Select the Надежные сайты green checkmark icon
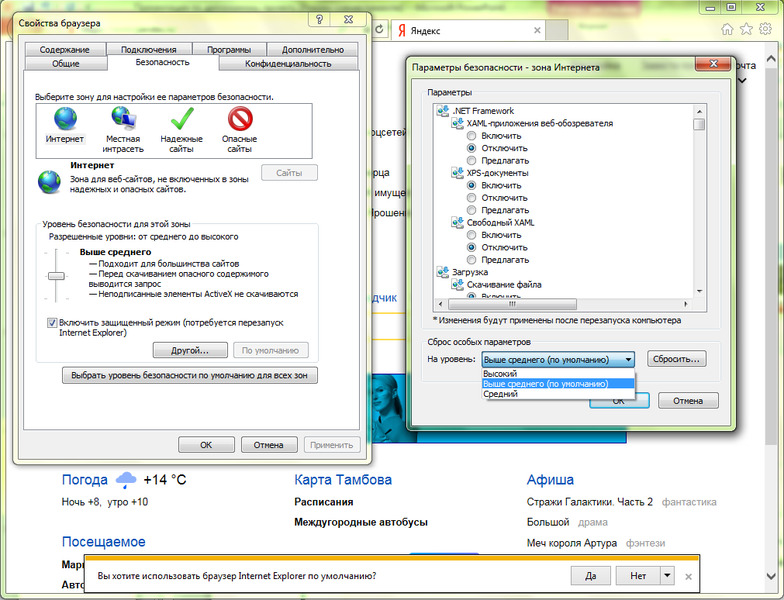784x600 pixels. pyautogui.click(x=182, y=118)
